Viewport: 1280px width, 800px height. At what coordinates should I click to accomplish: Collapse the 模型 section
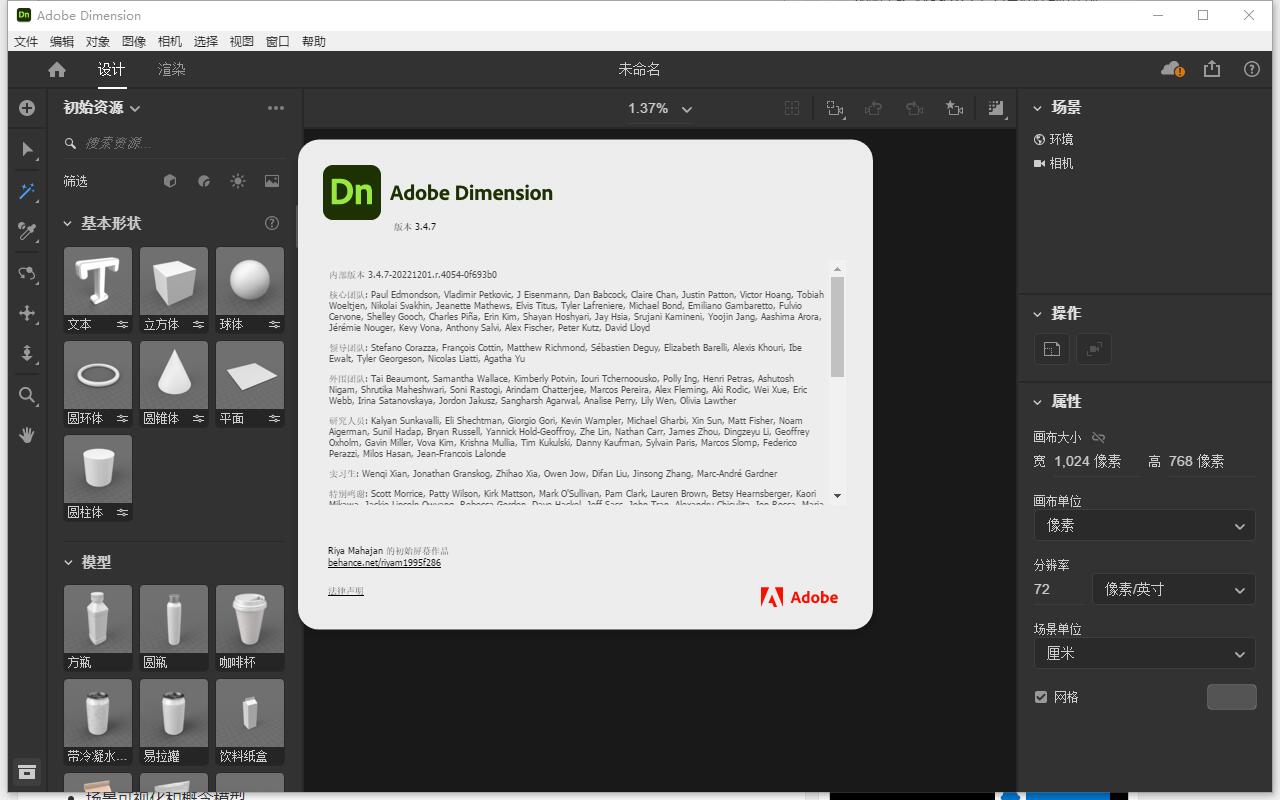pyautogui.click(x=68, y=562)
